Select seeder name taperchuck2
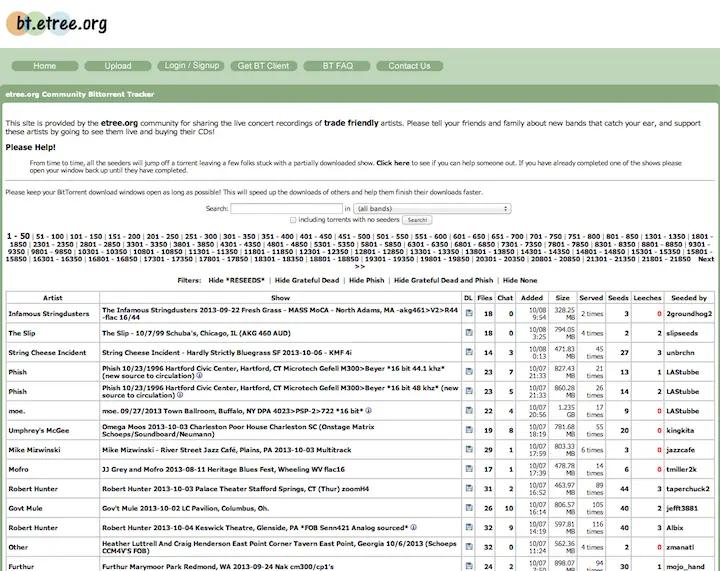 pyautogui.click(x=688, y=489)
